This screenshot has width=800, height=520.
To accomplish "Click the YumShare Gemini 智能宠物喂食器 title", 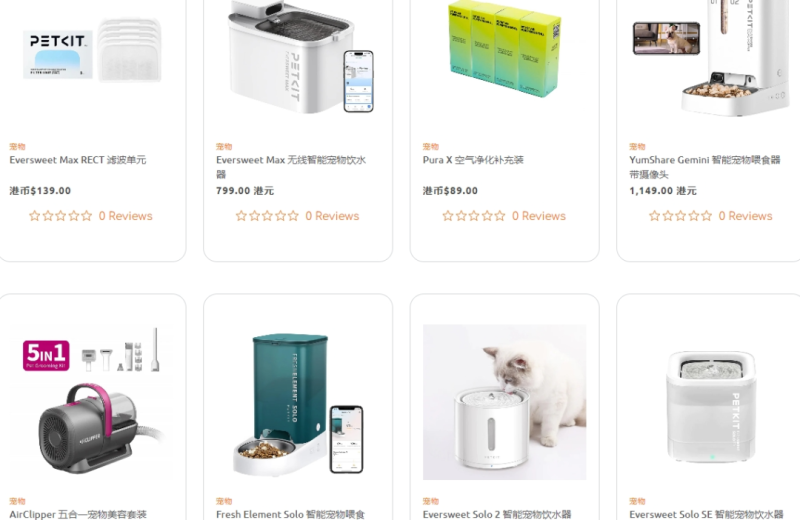I will 705,167.
